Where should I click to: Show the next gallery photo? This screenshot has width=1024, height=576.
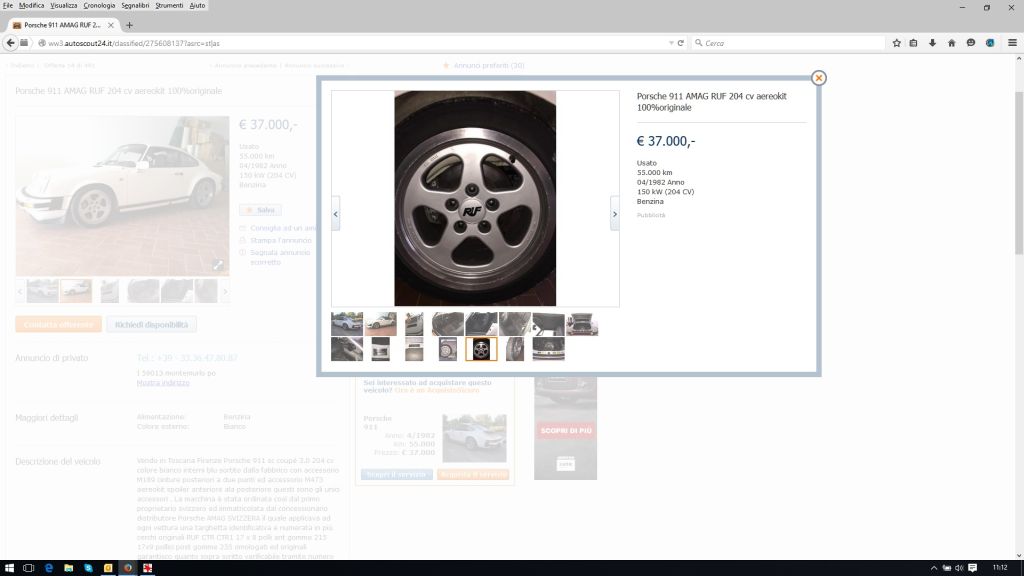pos(615,214)
